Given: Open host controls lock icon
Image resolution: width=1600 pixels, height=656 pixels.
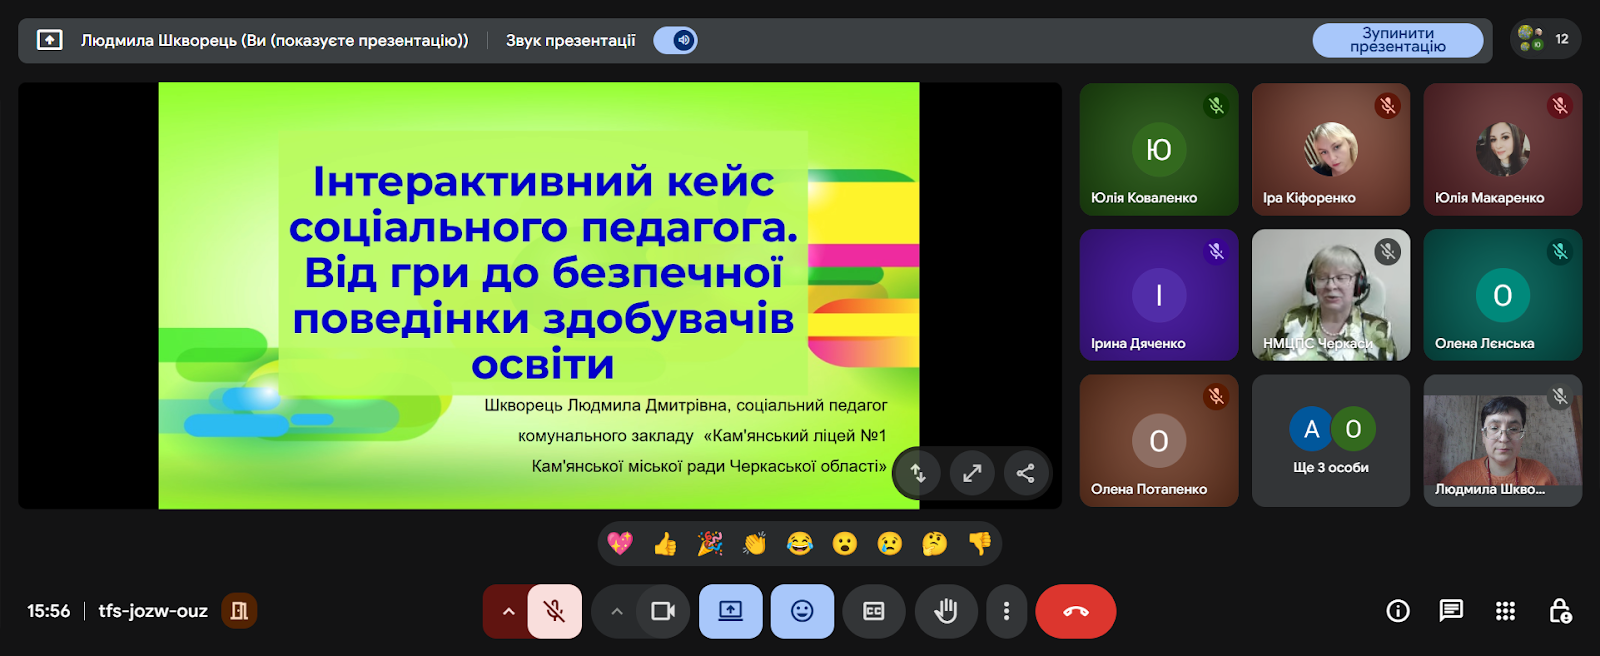Looking at the screenshot, I should pos(1559,611).
